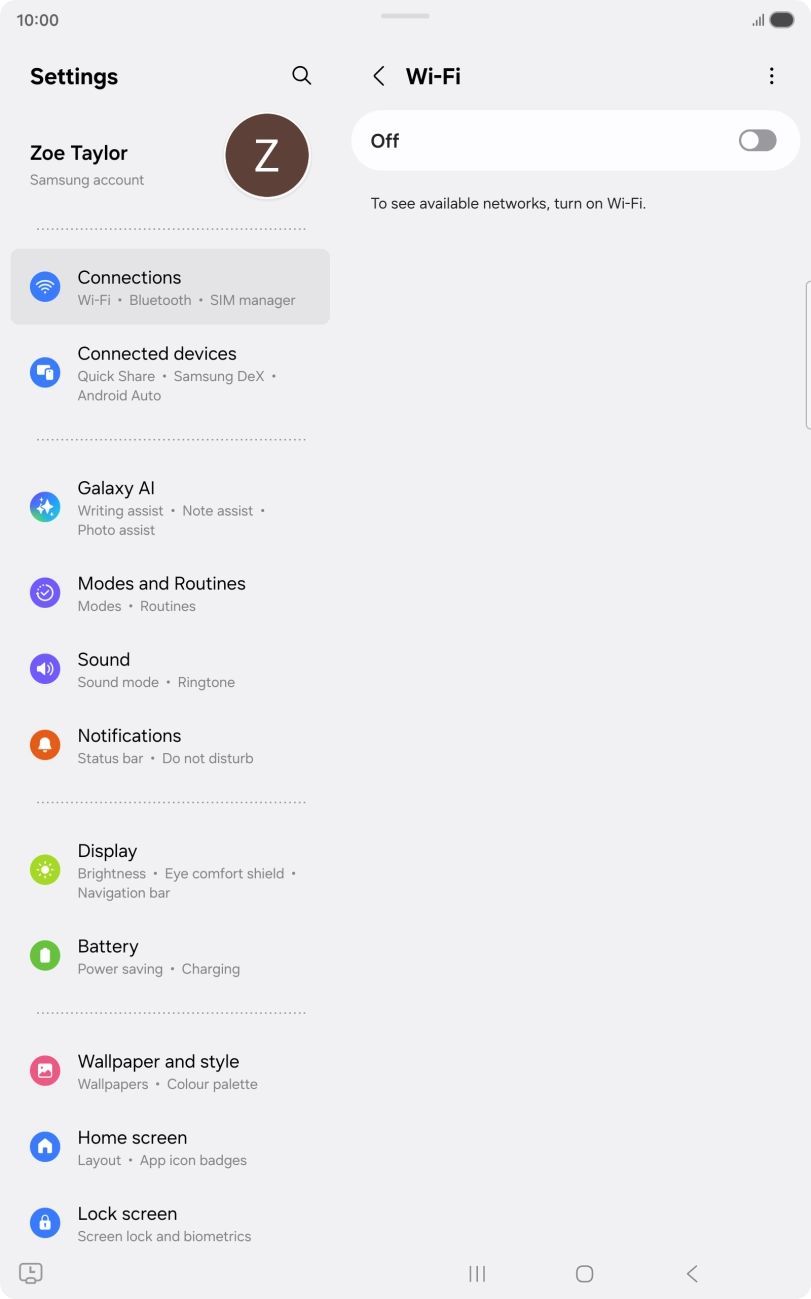Image resolution: width=811 pixels, height=1299 pixels.
Task: Open Battery settings entry
Action: tap(170, 956)
